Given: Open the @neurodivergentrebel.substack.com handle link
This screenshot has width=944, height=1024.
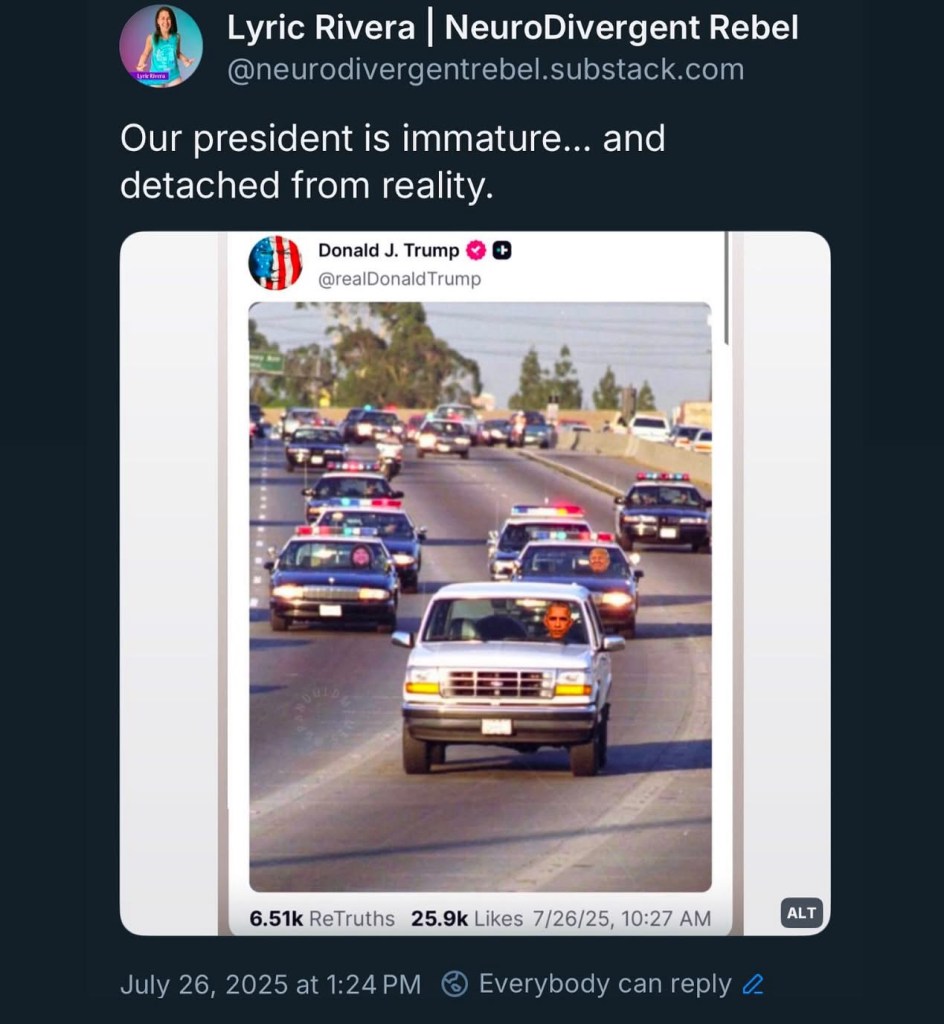Looking at the screenshot, I should pos(485,70).
